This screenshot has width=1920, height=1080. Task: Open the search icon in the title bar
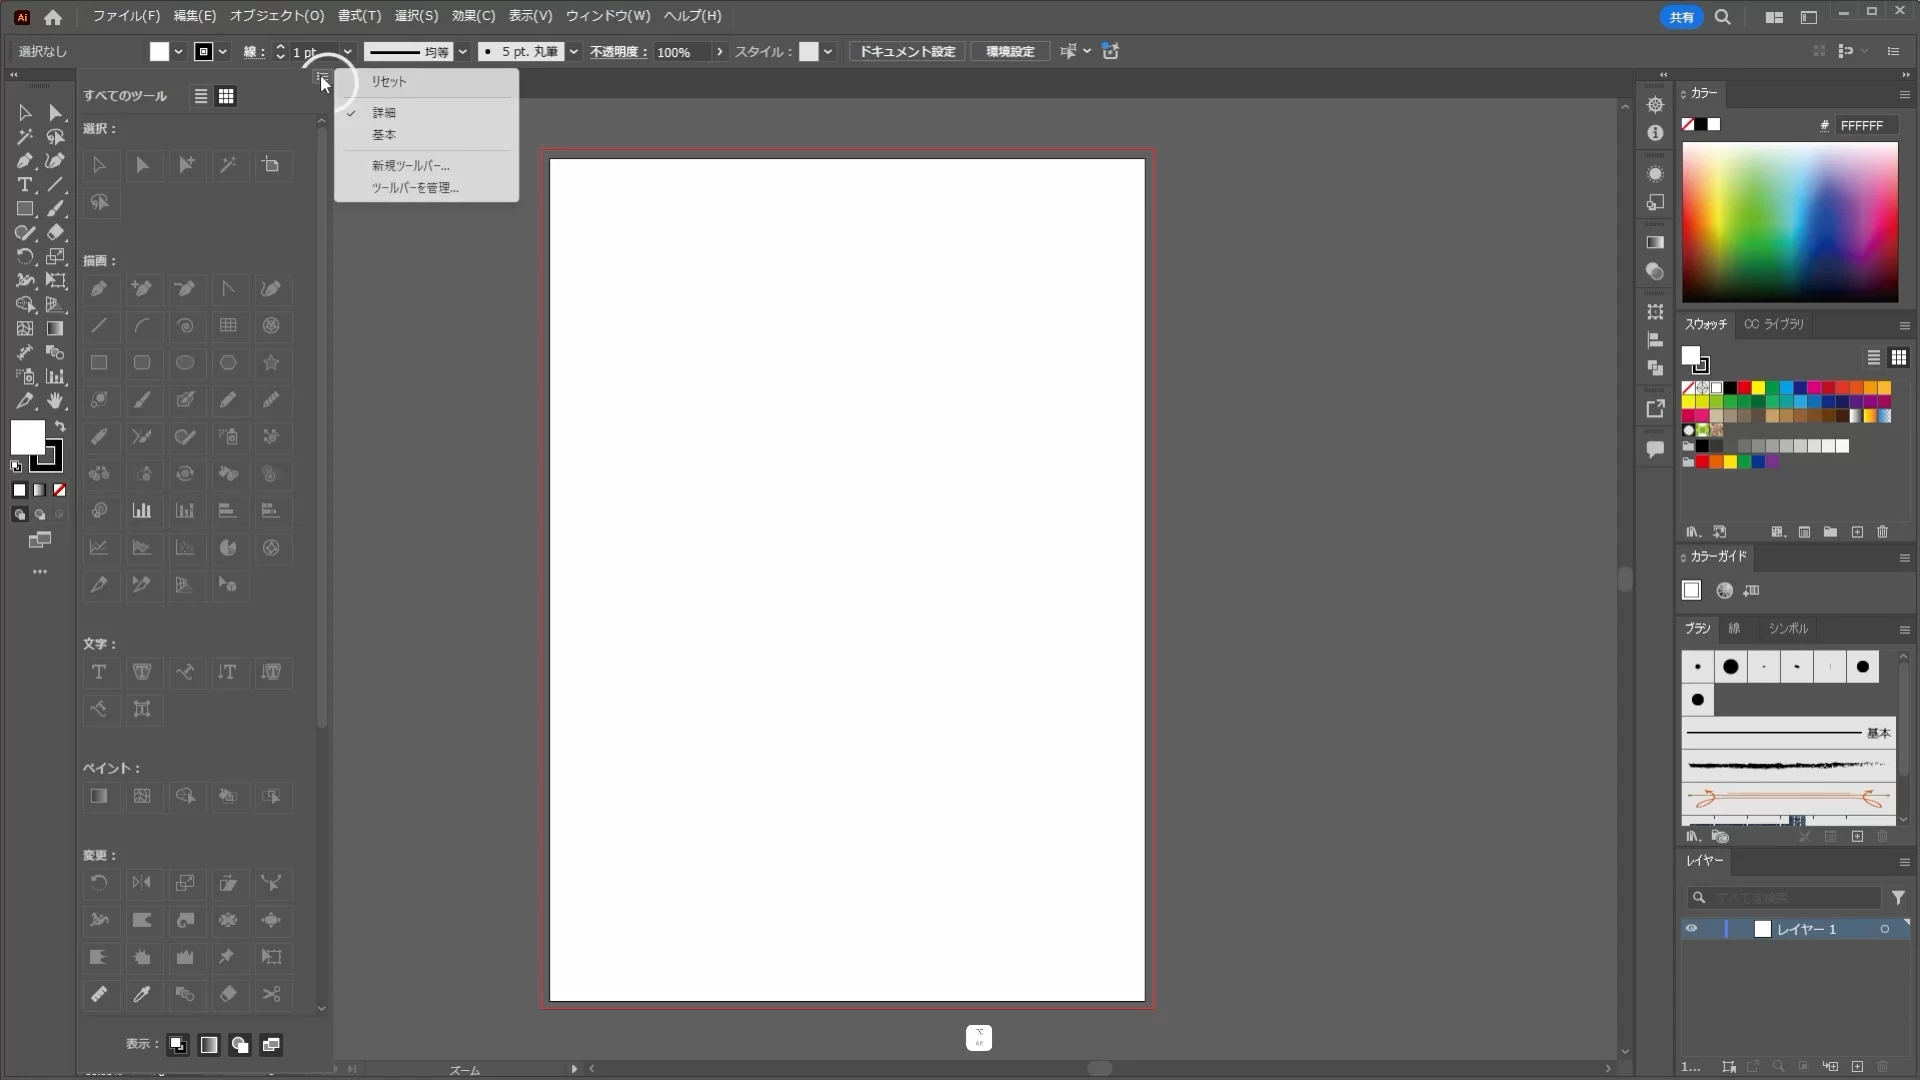tap(1723, 17)
